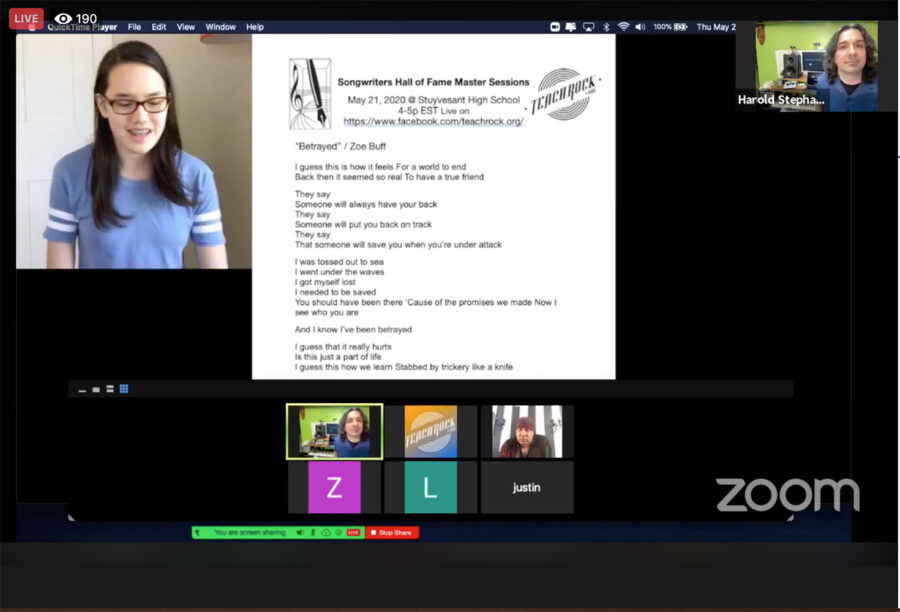Select minimized video panel layout icon
This screenshot has width=900, height=612.
82,390
